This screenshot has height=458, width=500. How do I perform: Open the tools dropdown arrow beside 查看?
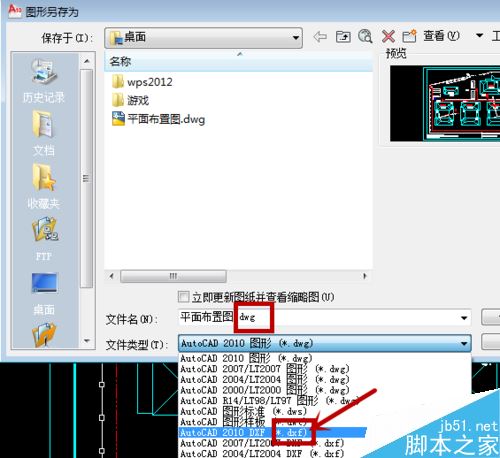479,35
